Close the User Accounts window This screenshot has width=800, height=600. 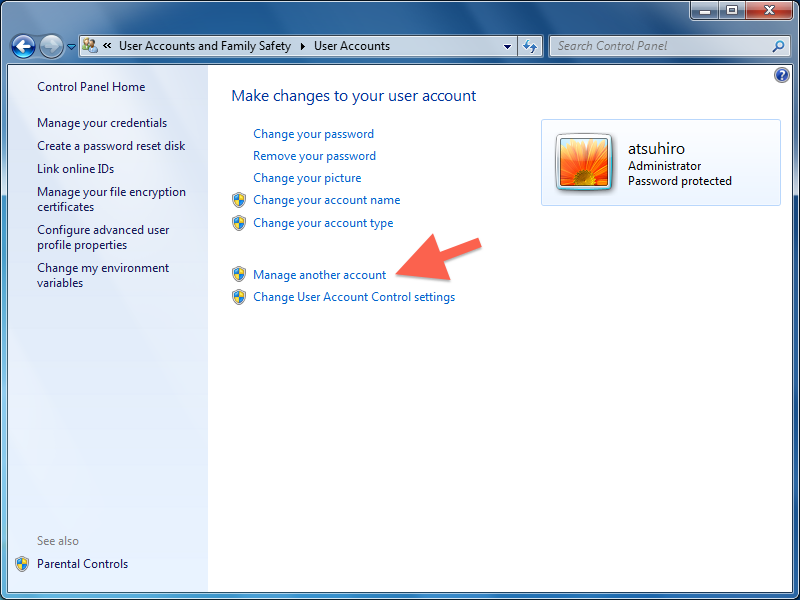(769, 10)
